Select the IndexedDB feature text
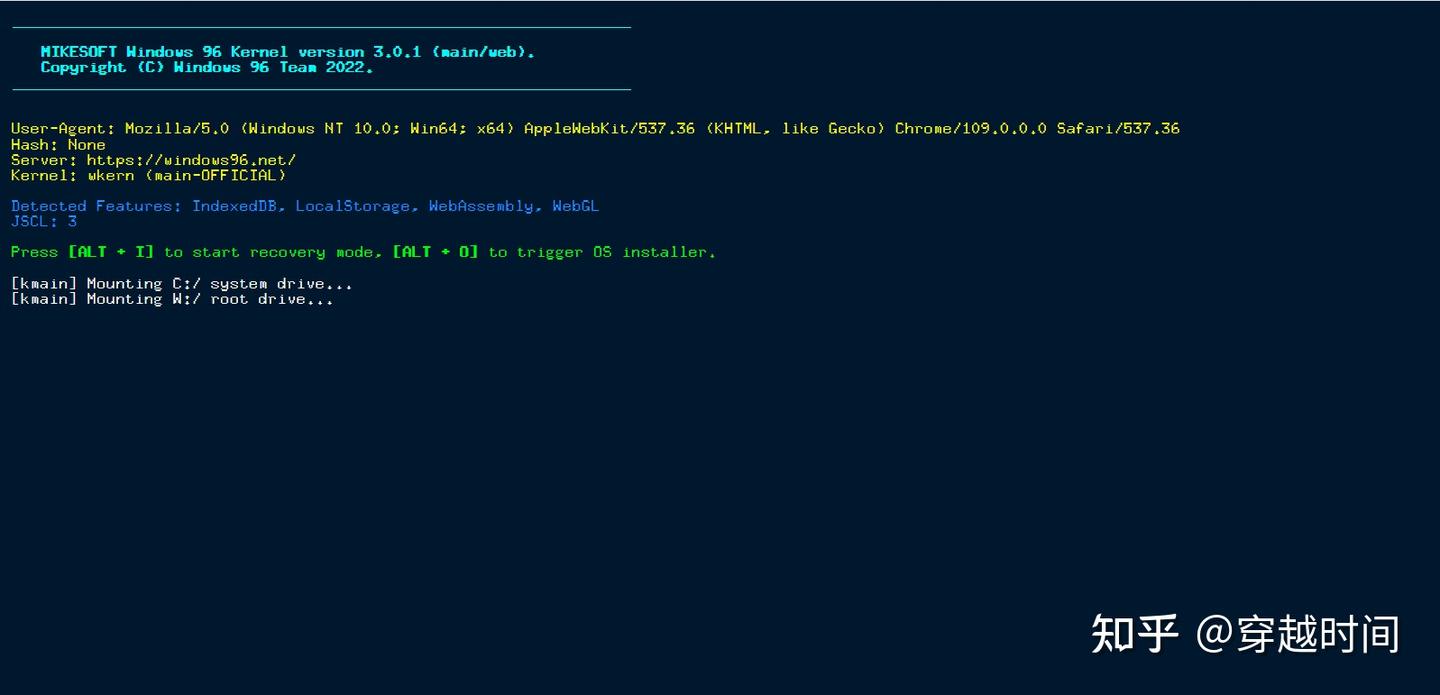 point(238,206)
